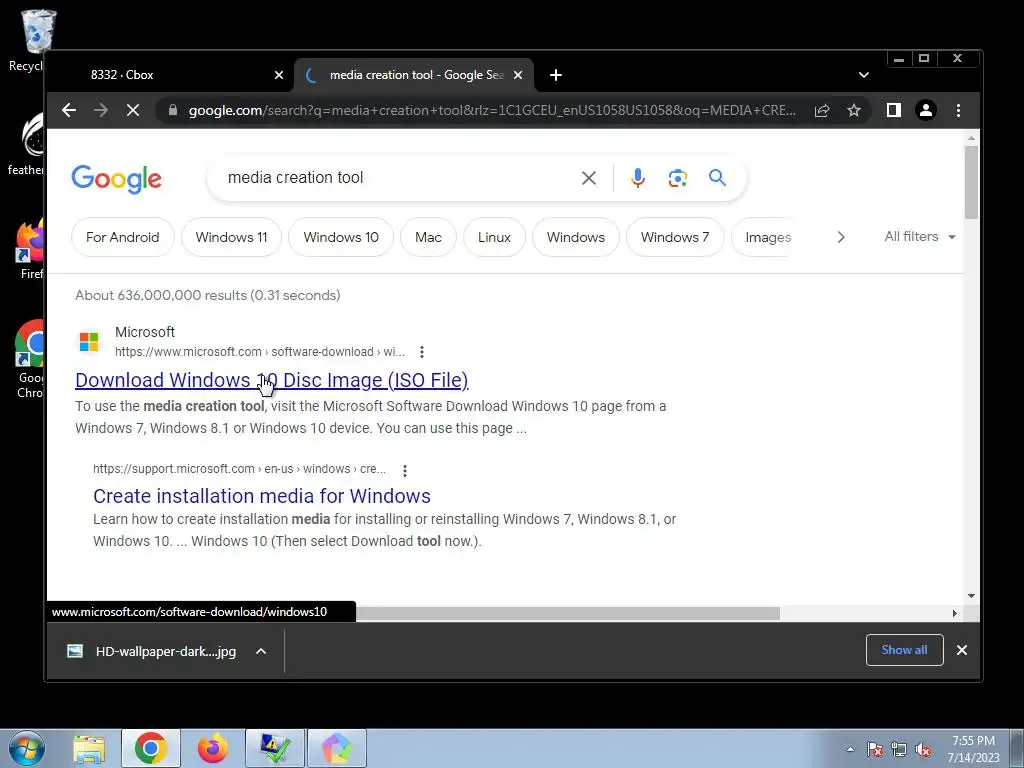Open the Chrome profile avatar button
Screen dimensions: 1024x768
click(x=925, y=110)
